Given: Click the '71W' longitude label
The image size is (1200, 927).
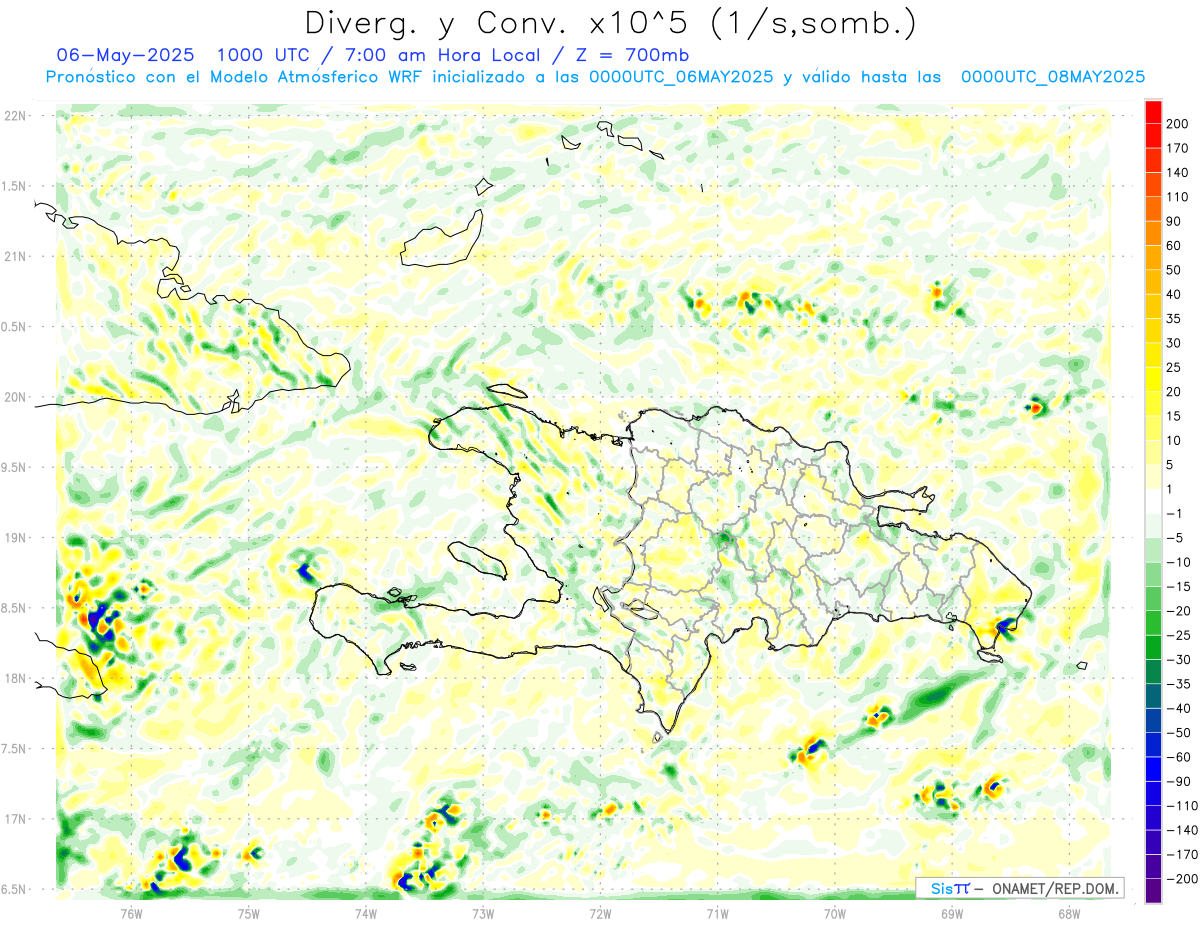Looking at the screenshot, I should point(717,913).
